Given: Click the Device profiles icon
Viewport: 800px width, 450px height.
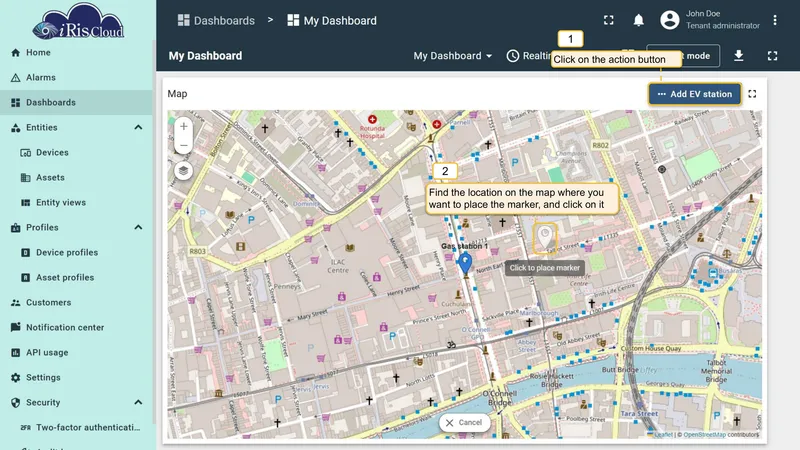Looking at the screenshot, I should click(26, 253).
